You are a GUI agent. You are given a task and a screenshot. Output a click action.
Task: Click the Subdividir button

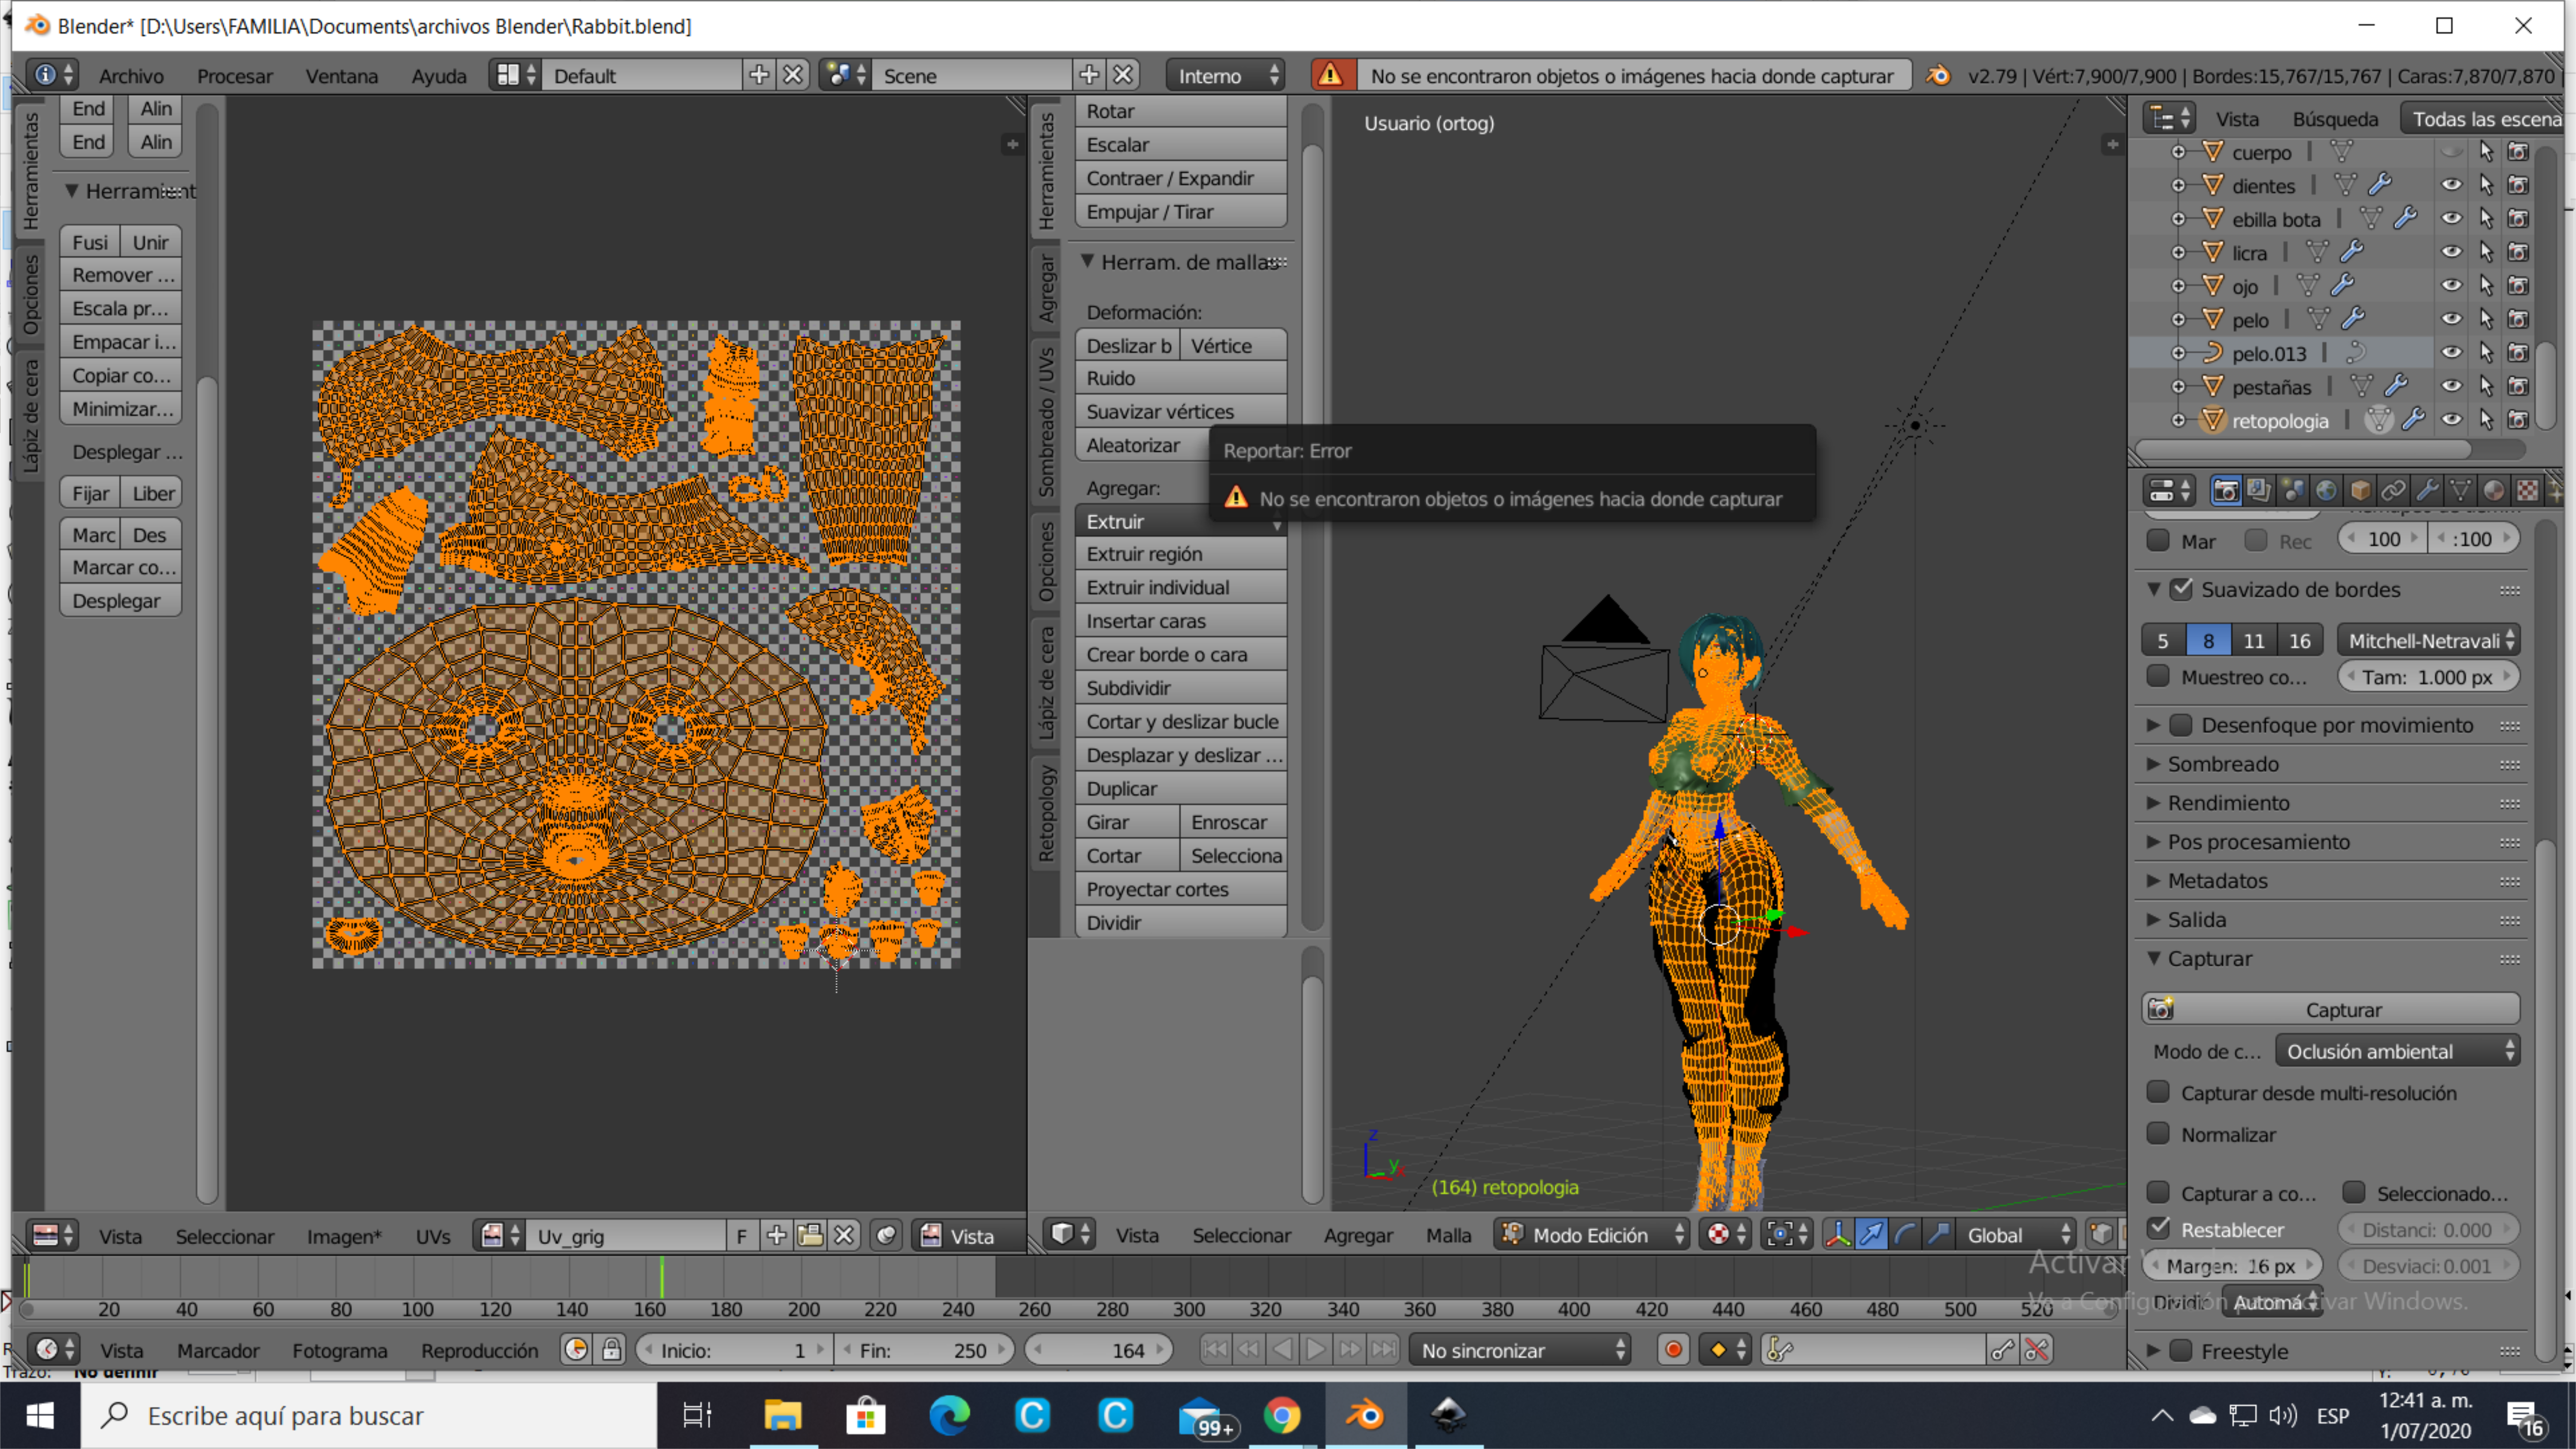[1180, 688]
